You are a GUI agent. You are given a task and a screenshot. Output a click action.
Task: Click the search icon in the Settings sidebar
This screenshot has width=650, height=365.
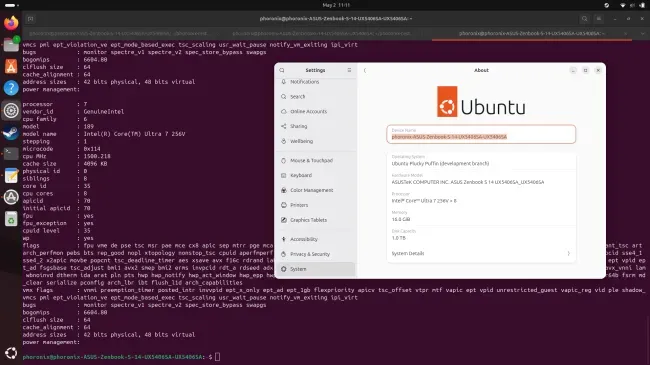(x=282, y=70)
